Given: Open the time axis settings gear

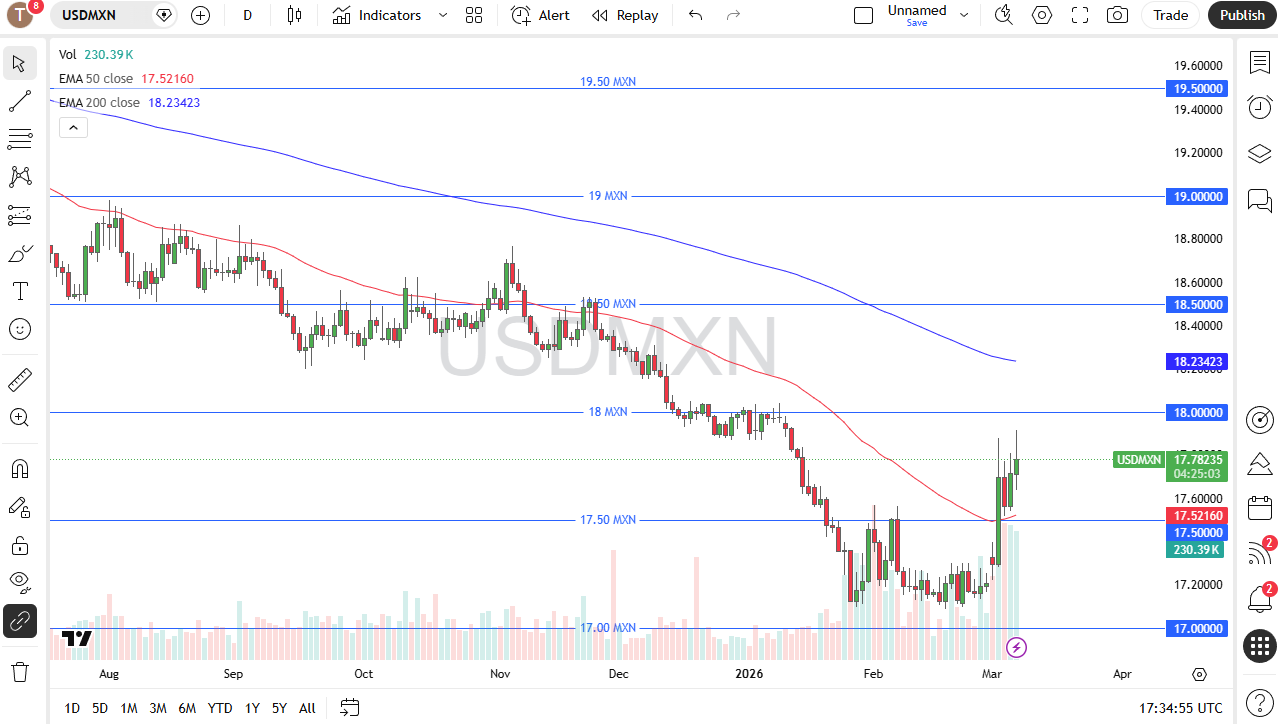Looking at the screenshot, I should coord(1199,674).
